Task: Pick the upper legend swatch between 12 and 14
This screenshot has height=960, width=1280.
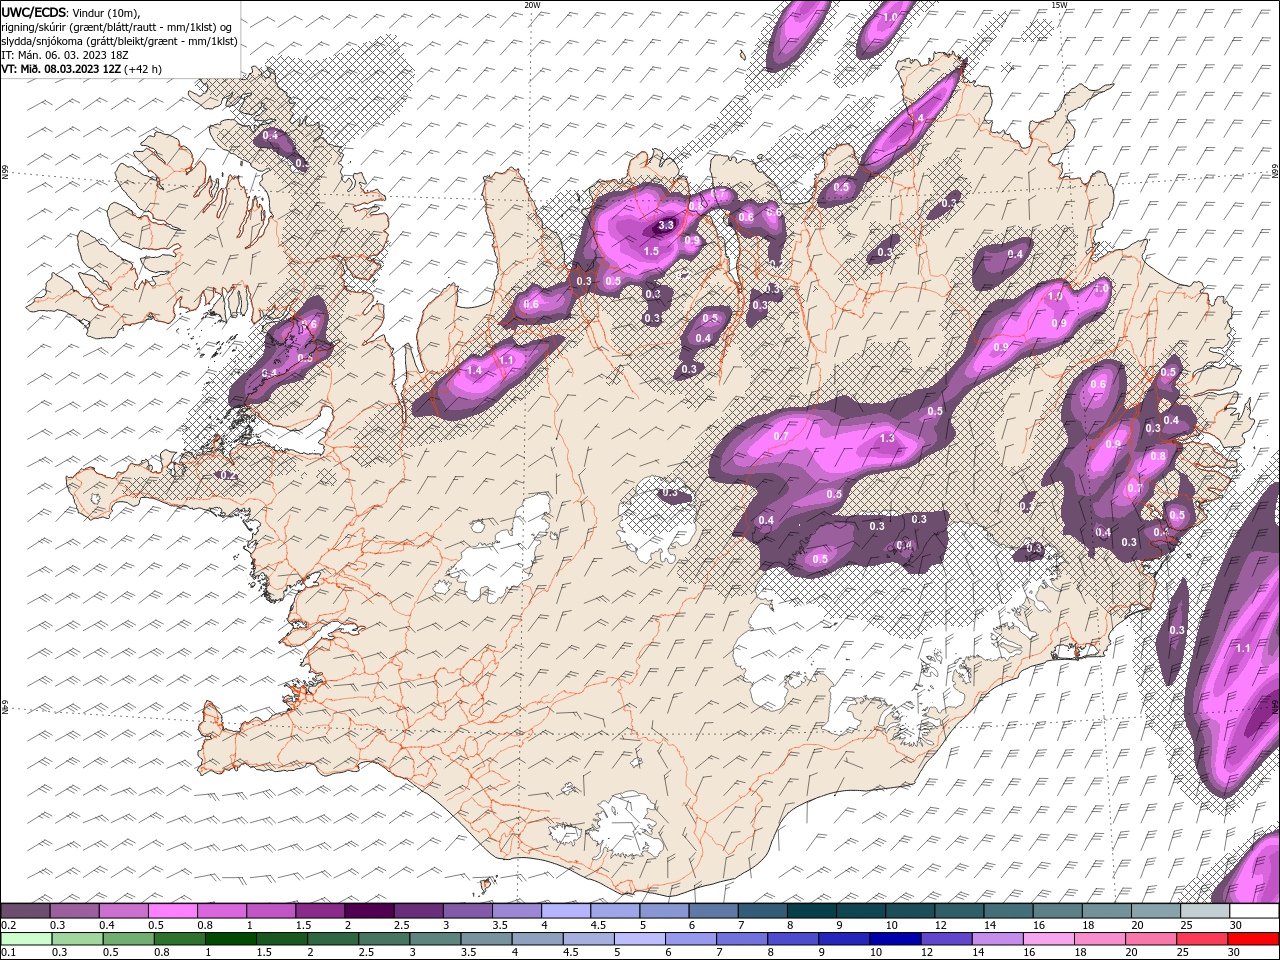Action: (x=959, y=911)
